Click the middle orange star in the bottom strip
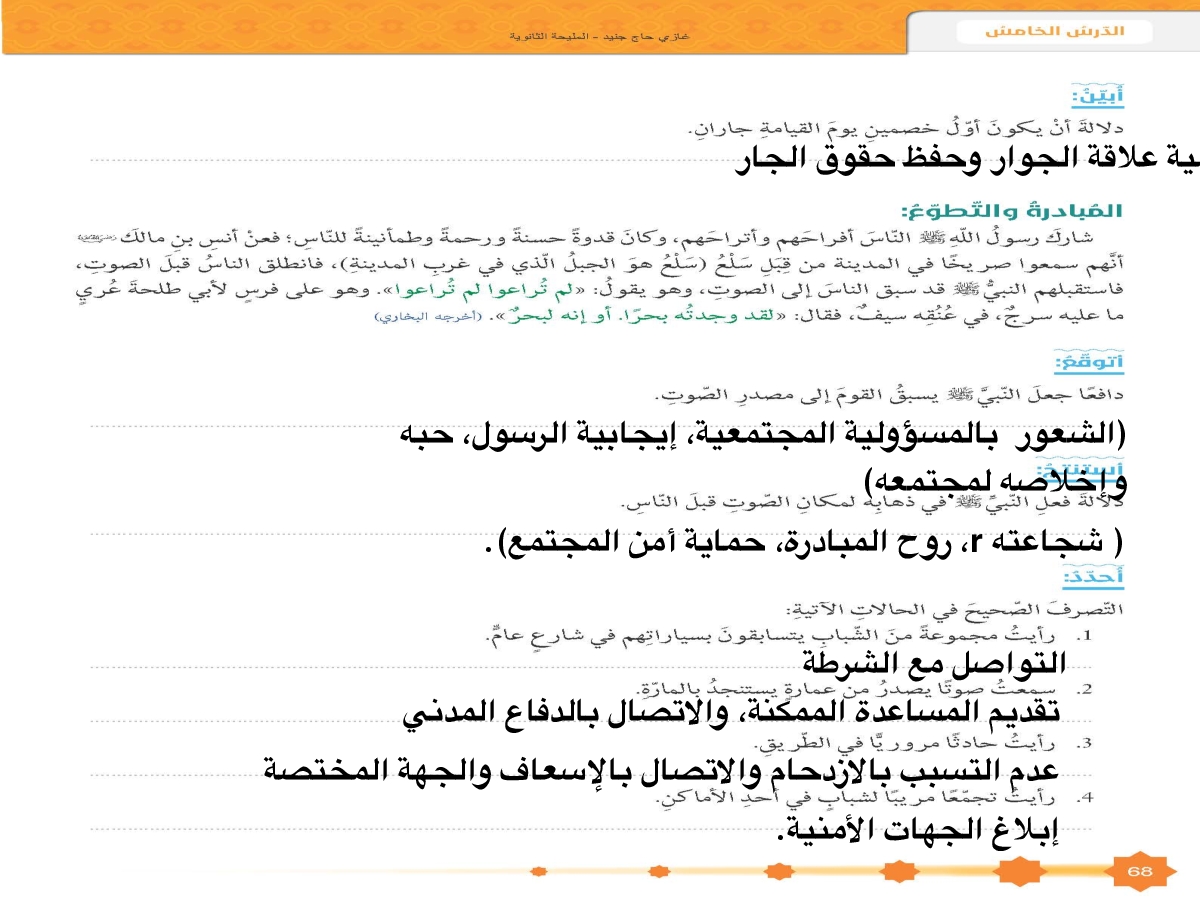 point(776,871)
